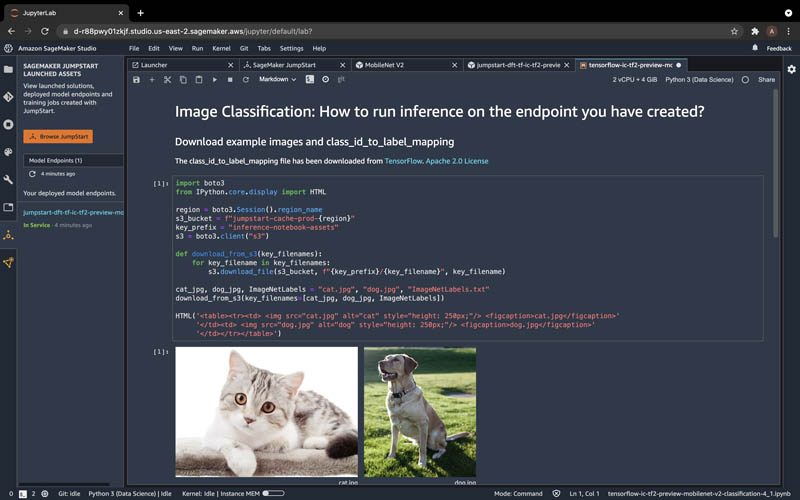Open the file browser sidebar icon
This screenshot has width=800, height=500.
click(x=8, y=69)
